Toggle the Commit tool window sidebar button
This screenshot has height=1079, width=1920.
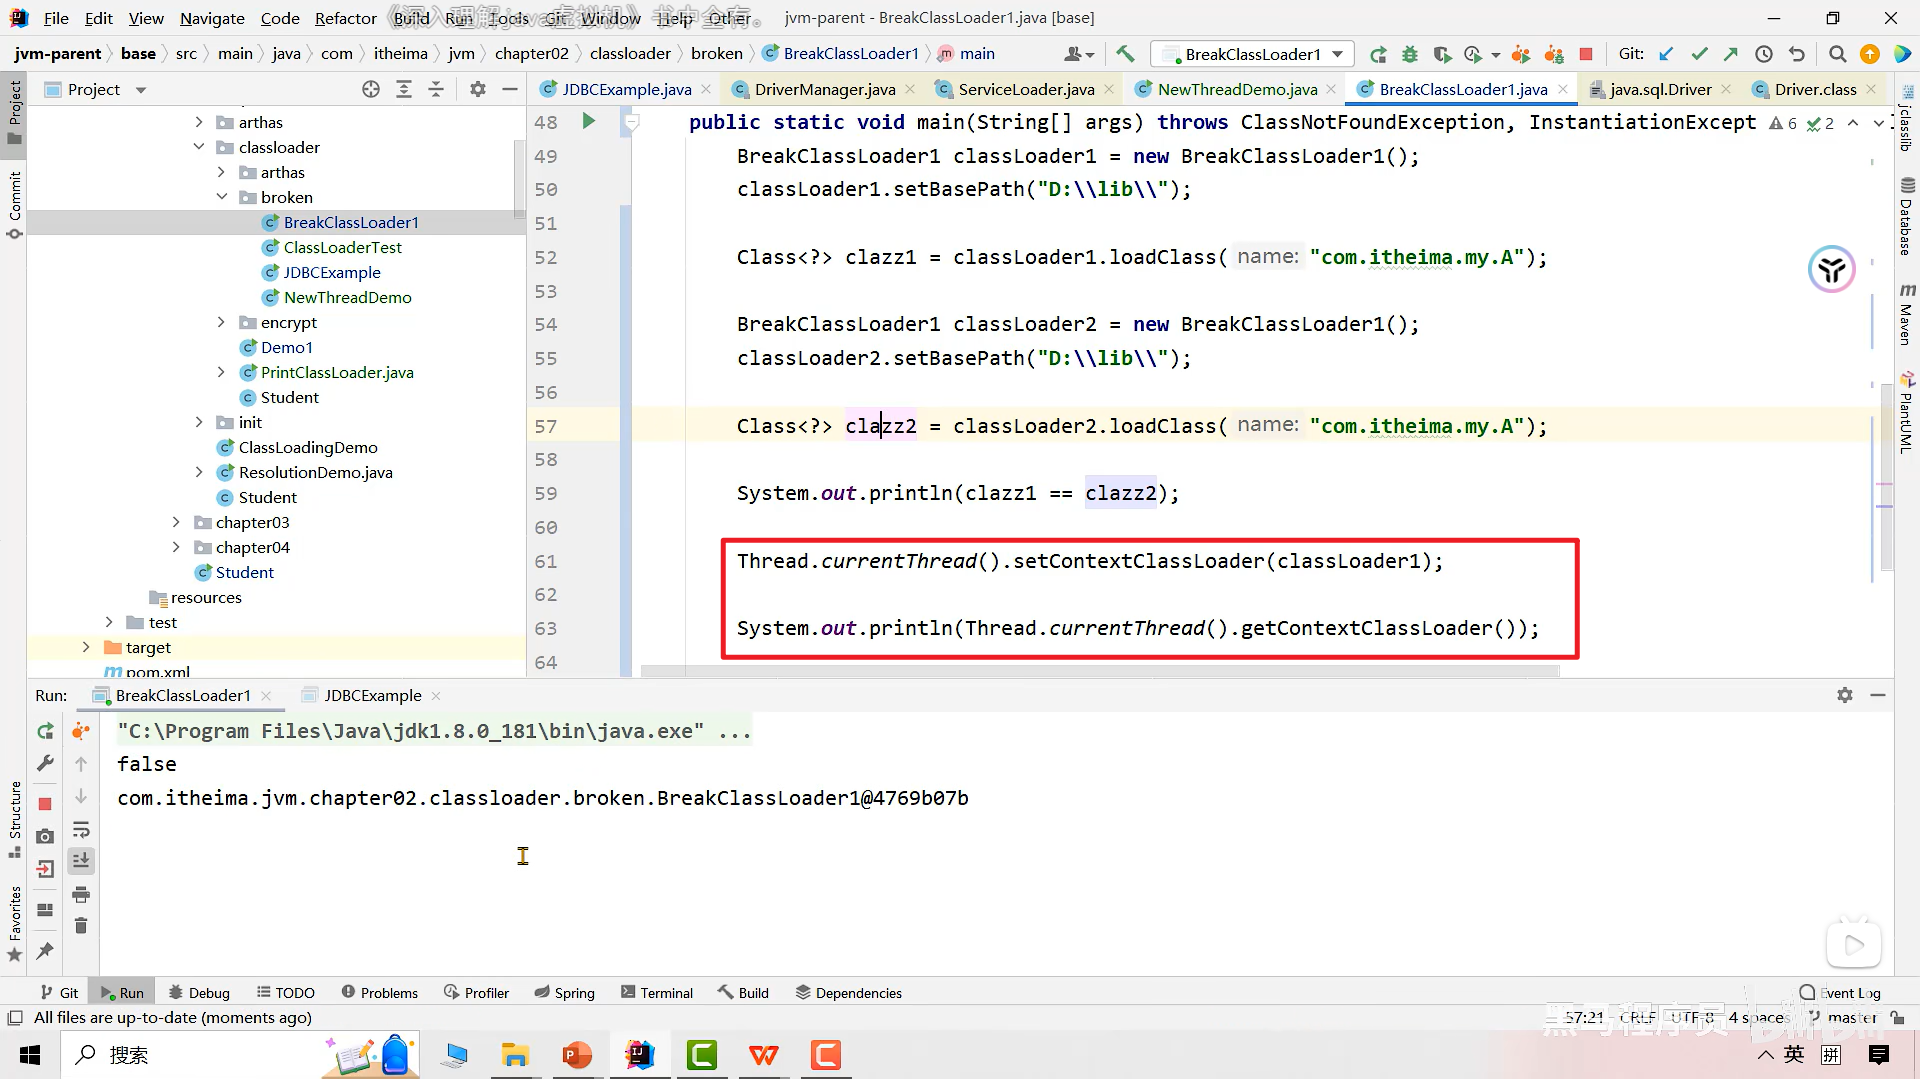(x=14, y=205)
